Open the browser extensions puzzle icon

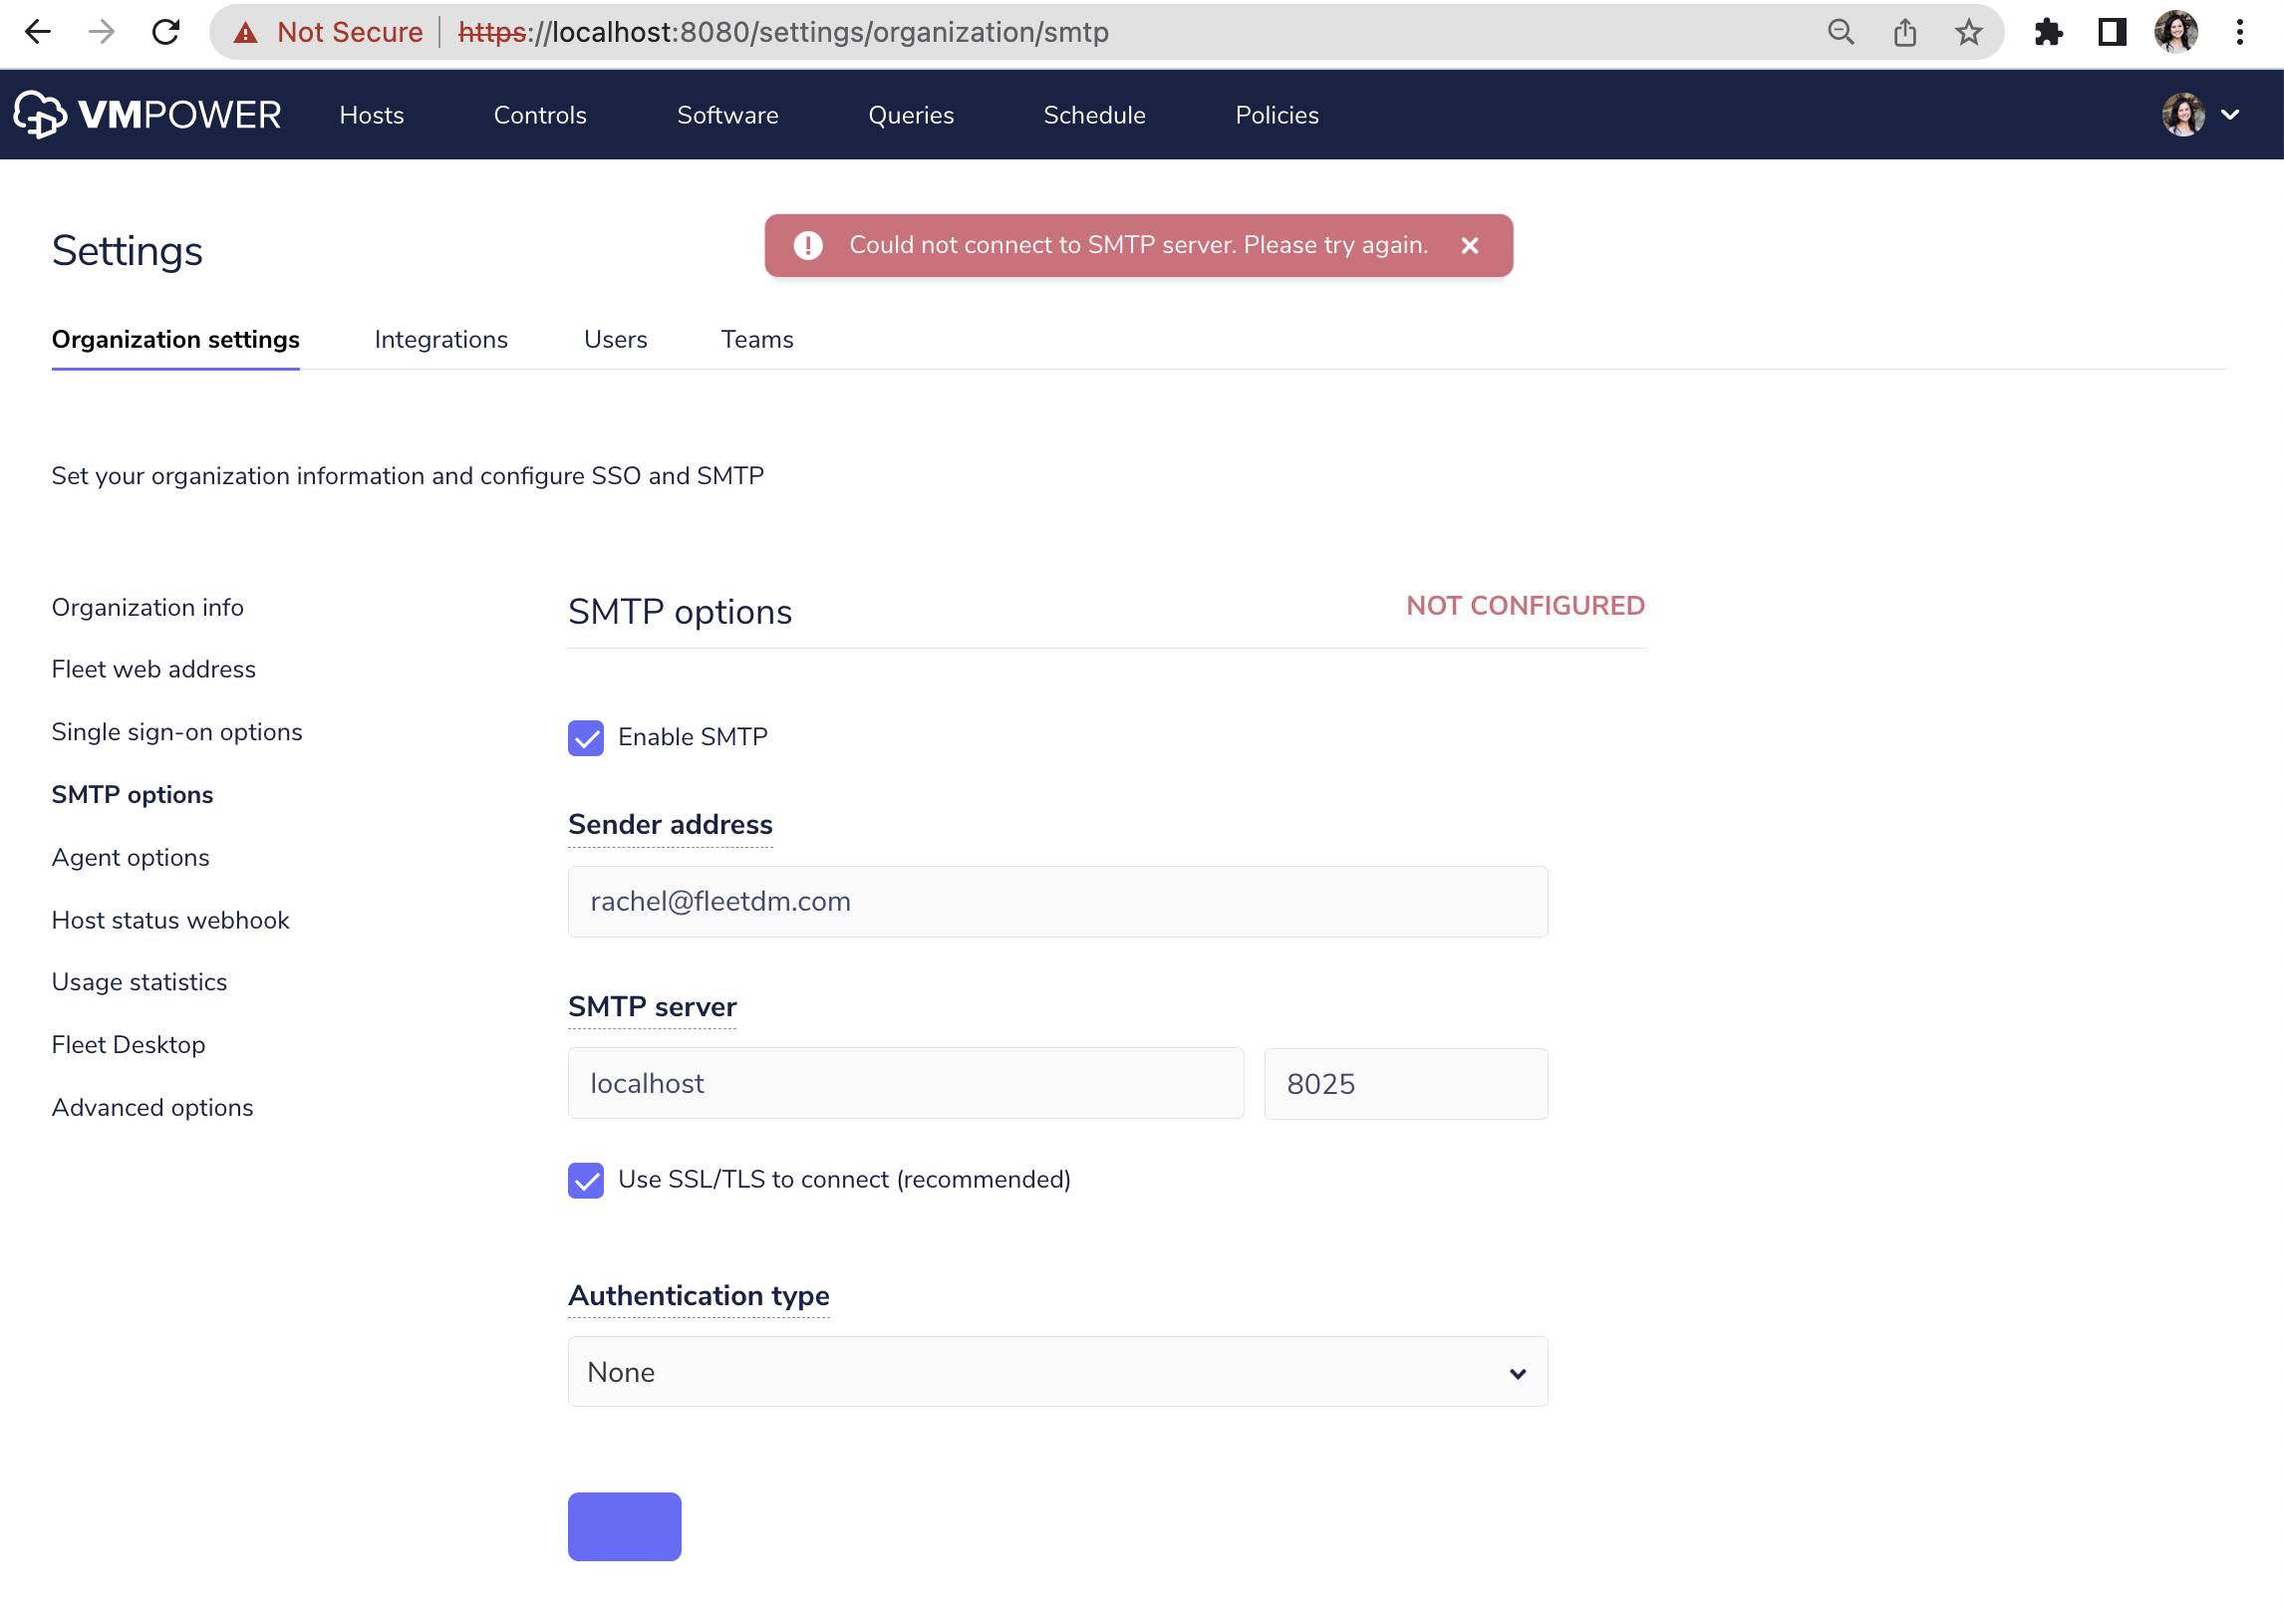tap(2049, 31)
